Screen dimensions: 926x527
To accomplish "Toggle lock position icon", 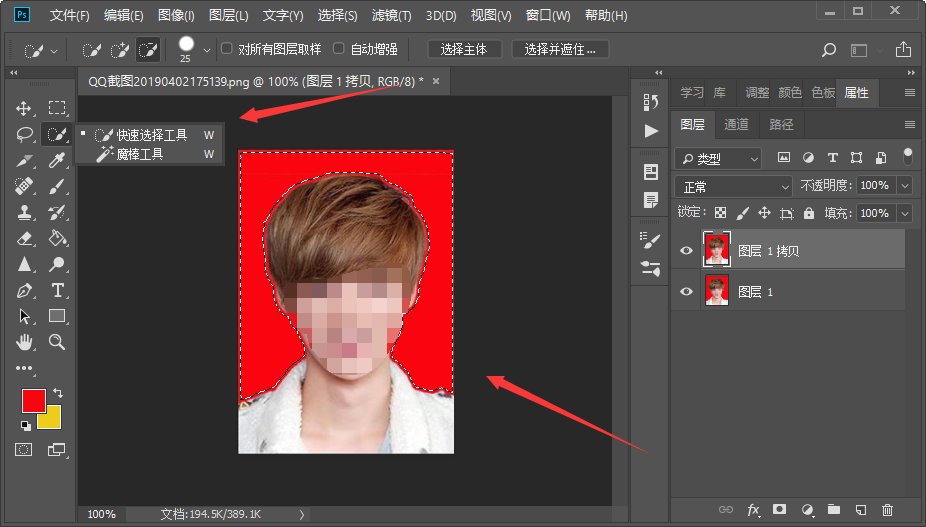I will pos(764,213).
